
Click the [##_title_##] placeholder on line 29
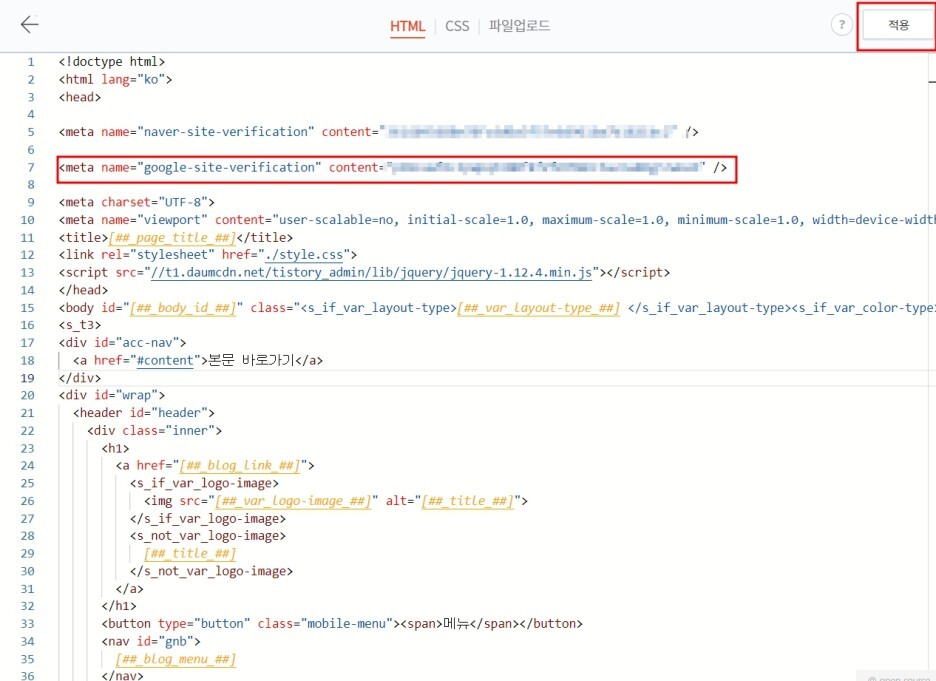[190, 553]
